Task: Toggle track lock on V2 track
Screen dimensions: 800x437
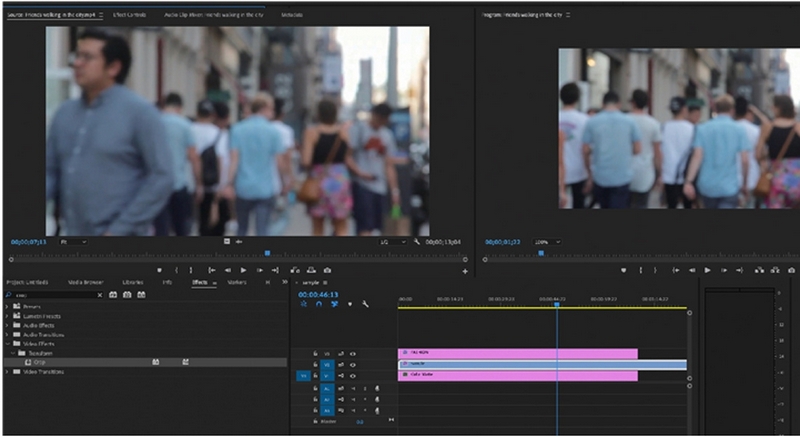Action: 316,365
